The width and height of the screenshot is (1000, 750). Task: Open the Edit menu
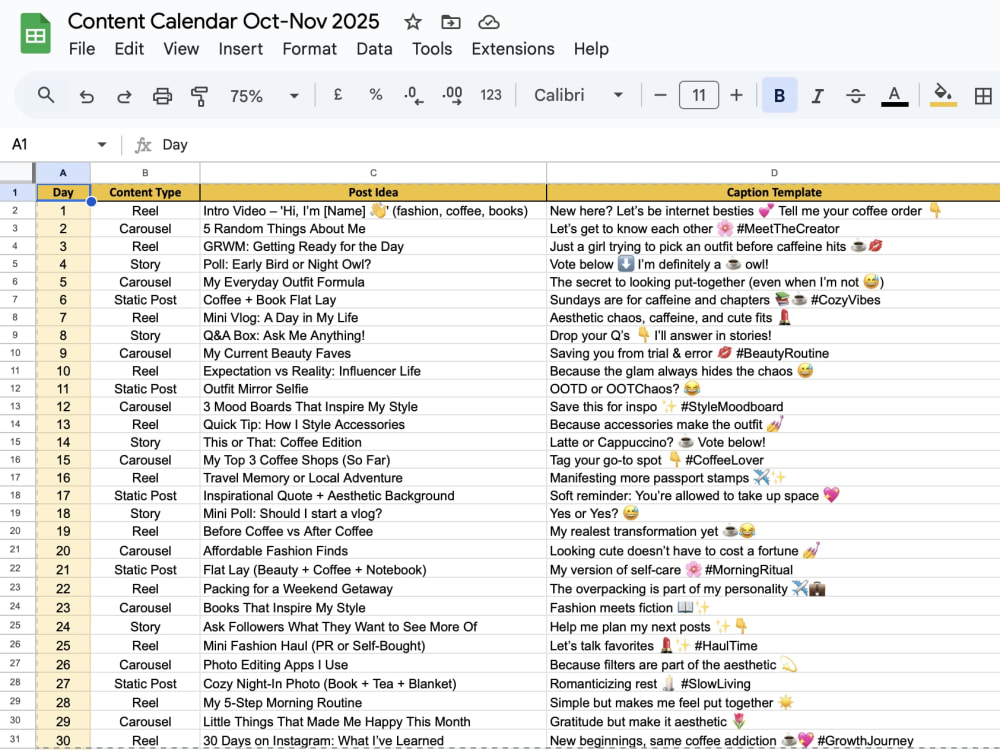(129, 49)
